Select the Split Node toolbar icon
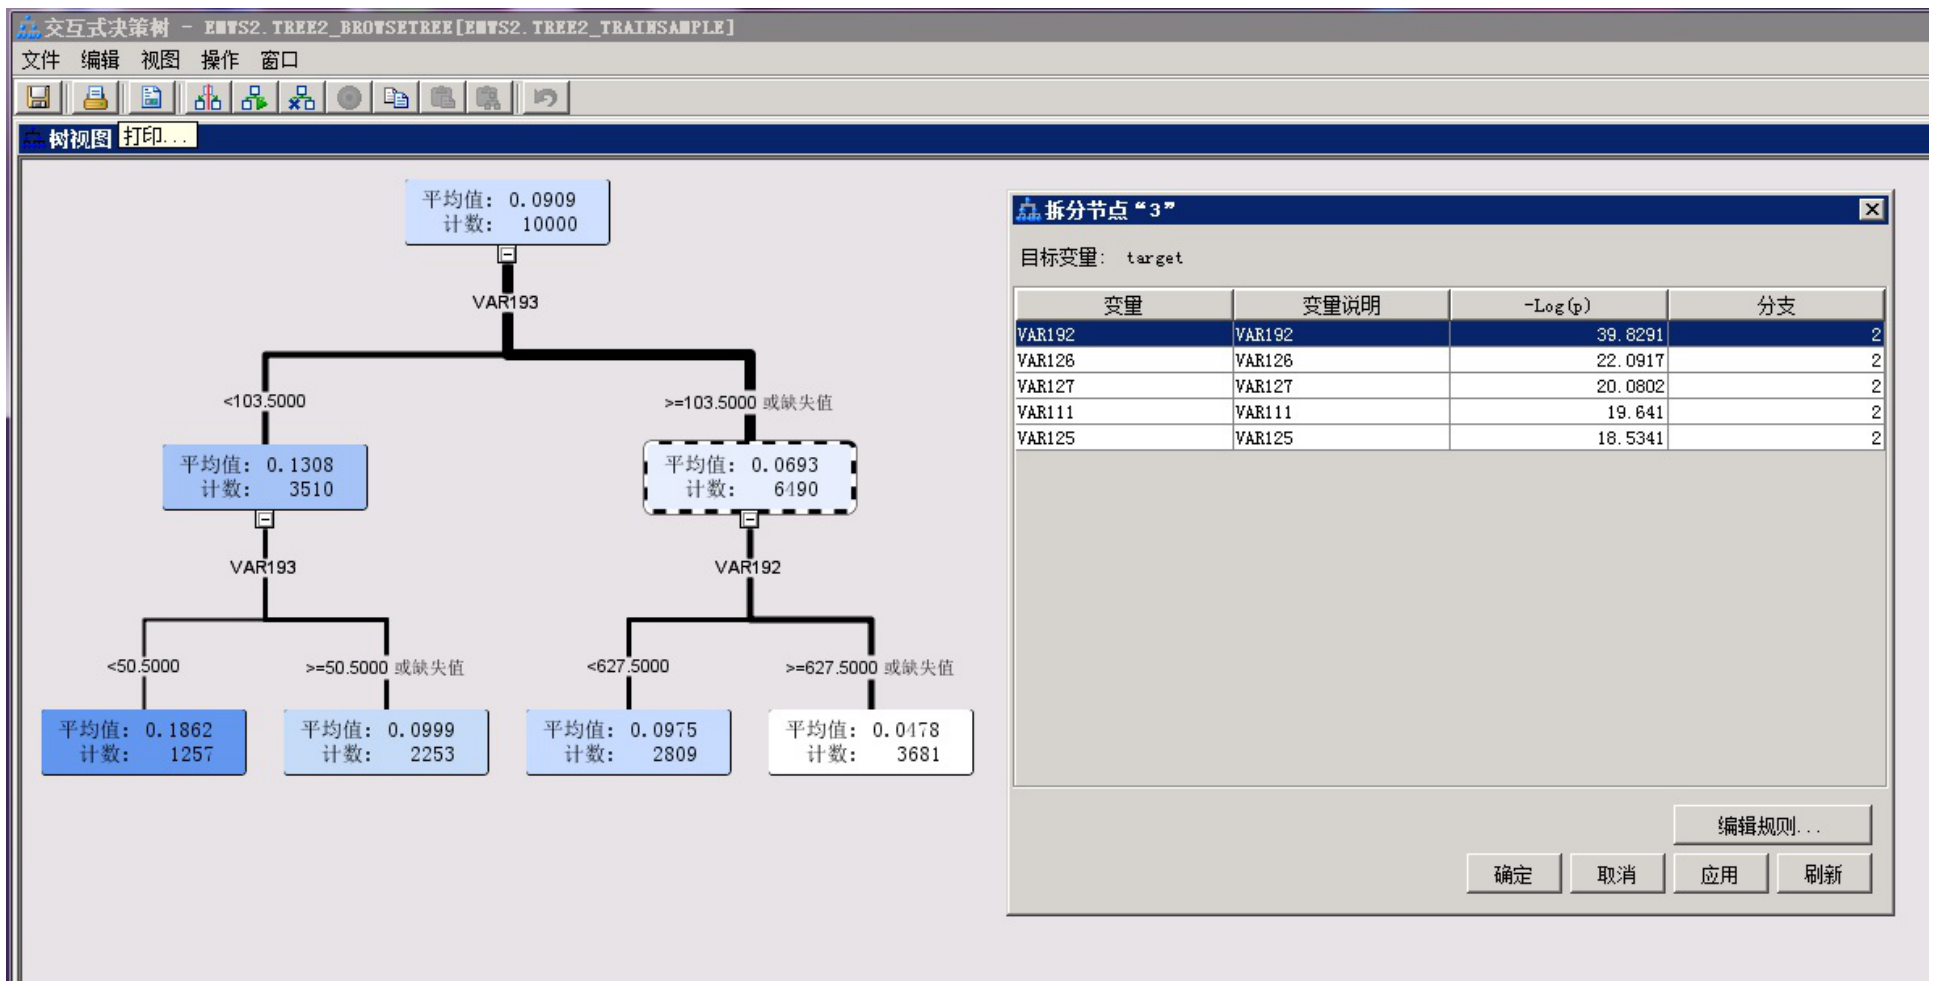1938x998 pixels. coord(207,97)
